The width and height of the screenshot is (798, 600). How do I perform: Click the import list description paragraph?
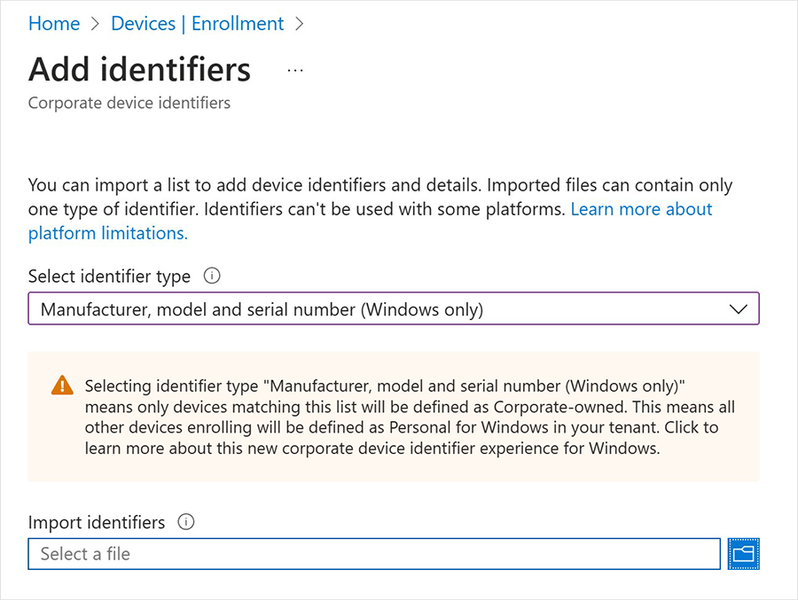(x=300, y=185)
